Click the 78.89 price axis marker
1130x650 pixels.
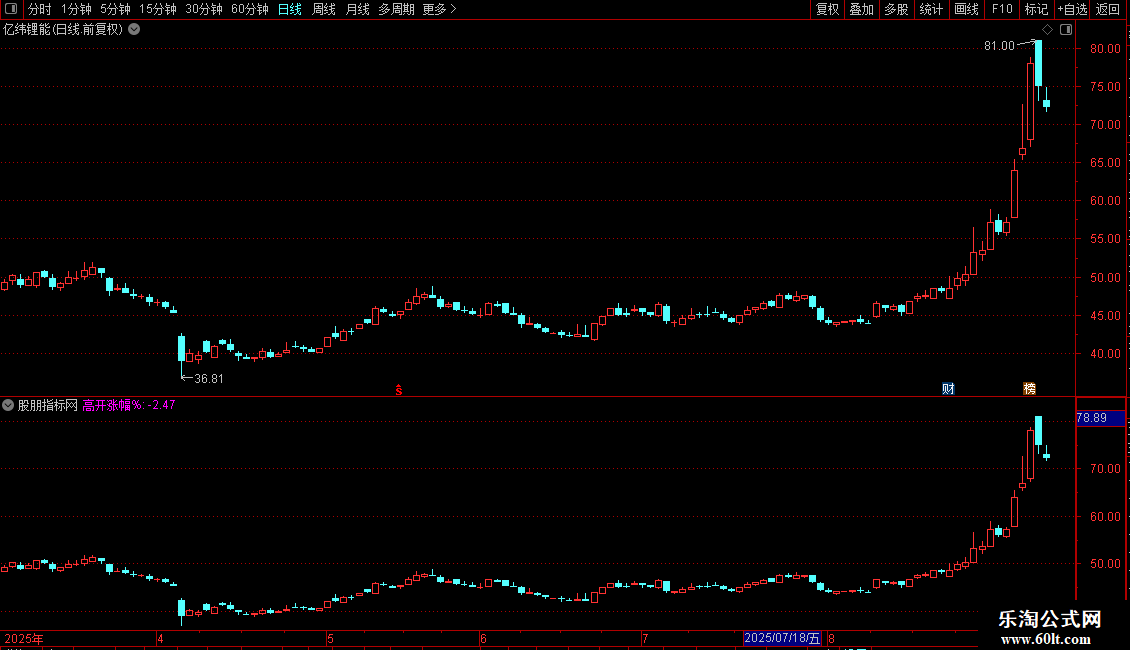pyautogui.click(x=1100, y=418)
